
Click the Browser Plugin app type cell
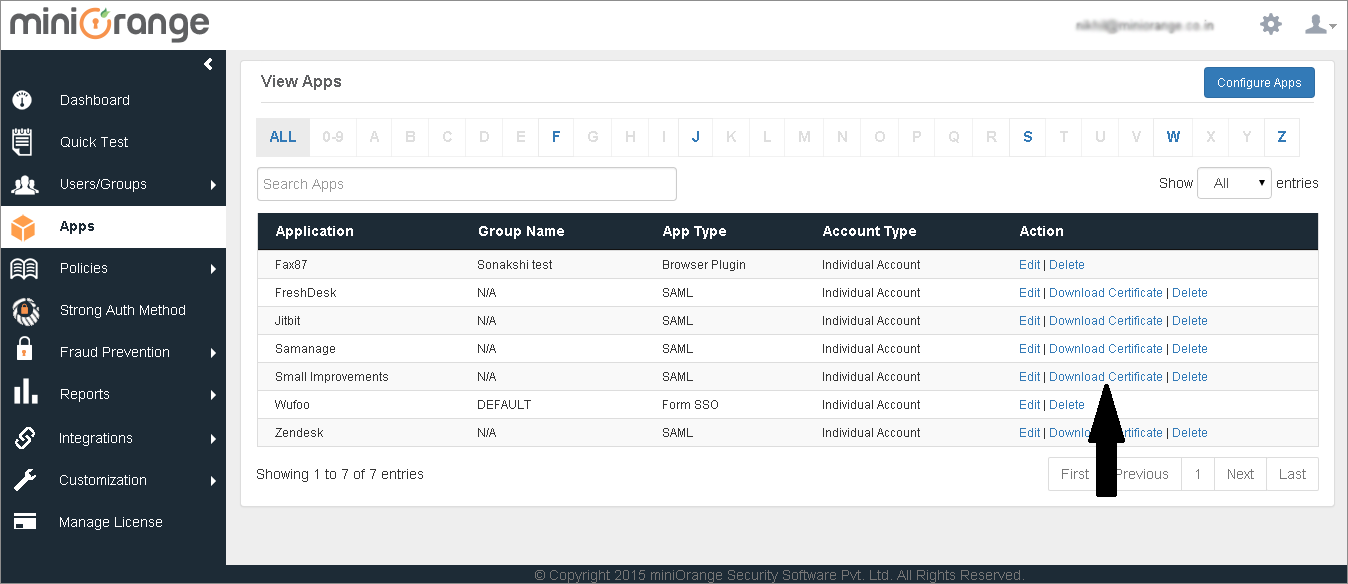click(x=704, y=265)
